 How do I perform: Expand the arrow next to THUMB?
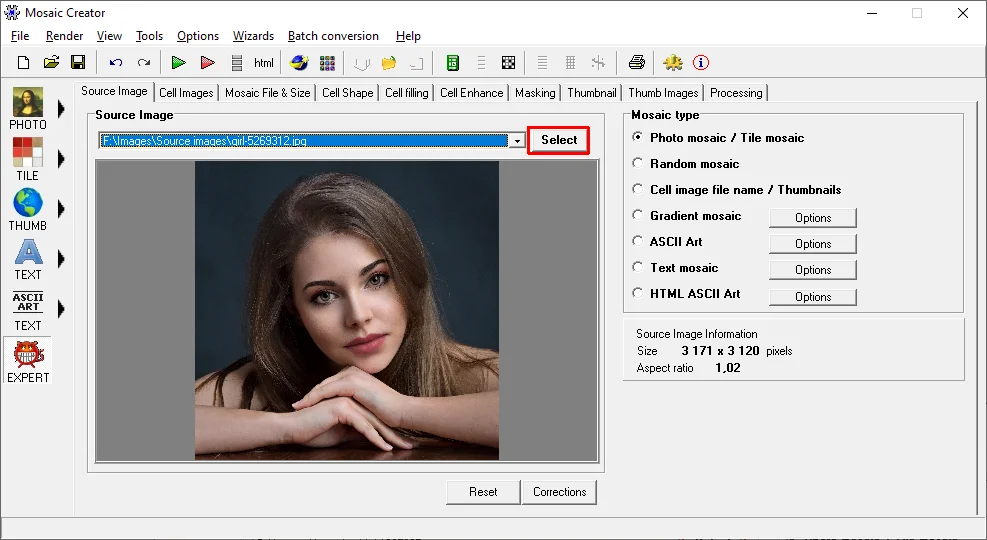click(61, 208)
